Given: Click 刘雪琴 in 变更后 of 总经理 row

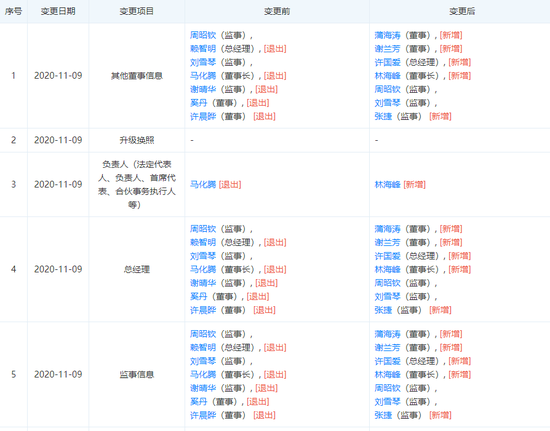Looking at the screenshot, I should pos(387,297).
